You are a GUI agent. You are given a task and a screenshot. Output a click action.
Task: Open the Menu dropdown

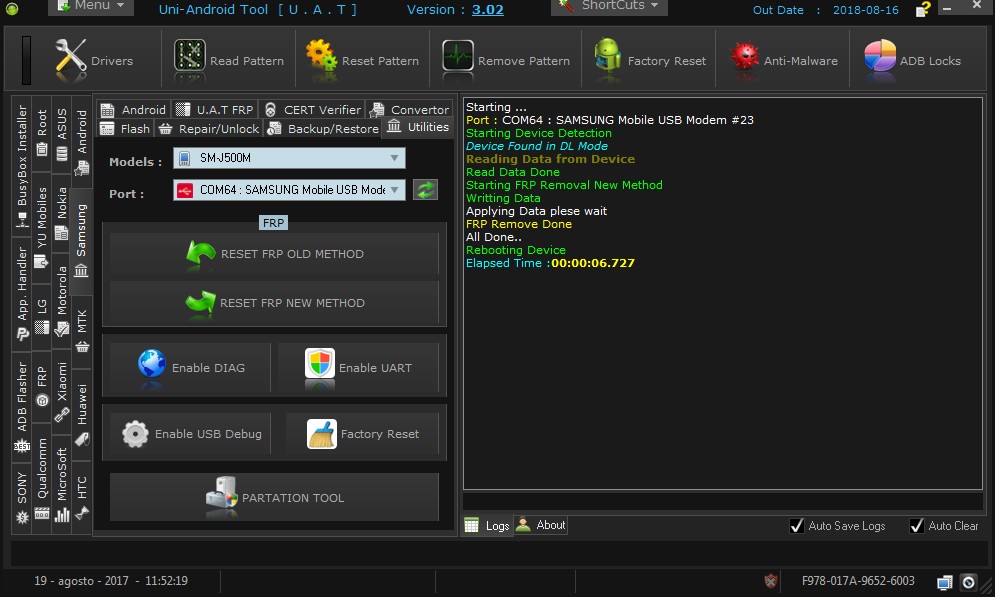91,6
